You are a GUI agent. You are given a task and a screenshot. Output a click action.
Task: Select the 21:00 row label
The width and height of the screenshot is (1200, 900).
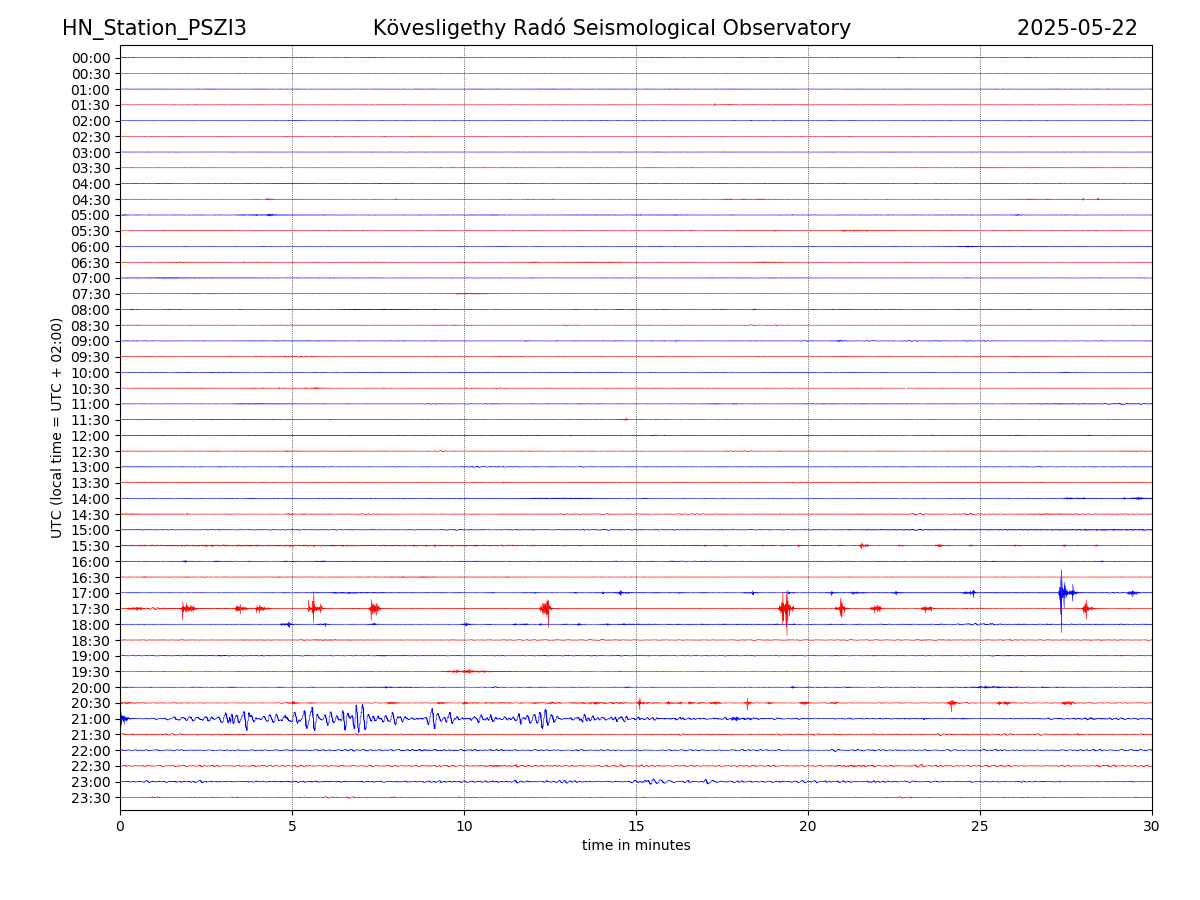pos(91,719)
